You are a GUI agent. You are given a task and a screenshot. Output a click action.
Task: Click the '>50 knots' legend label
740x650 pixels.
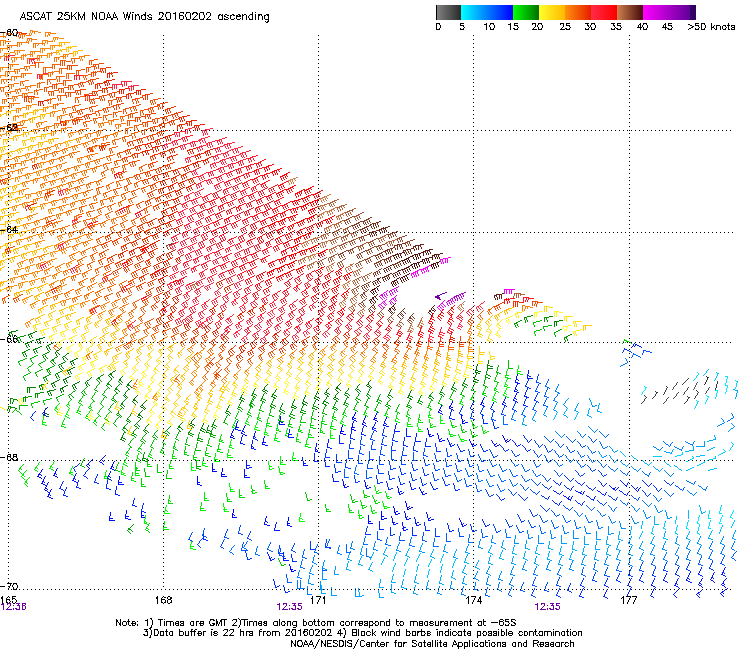(711, 27)
